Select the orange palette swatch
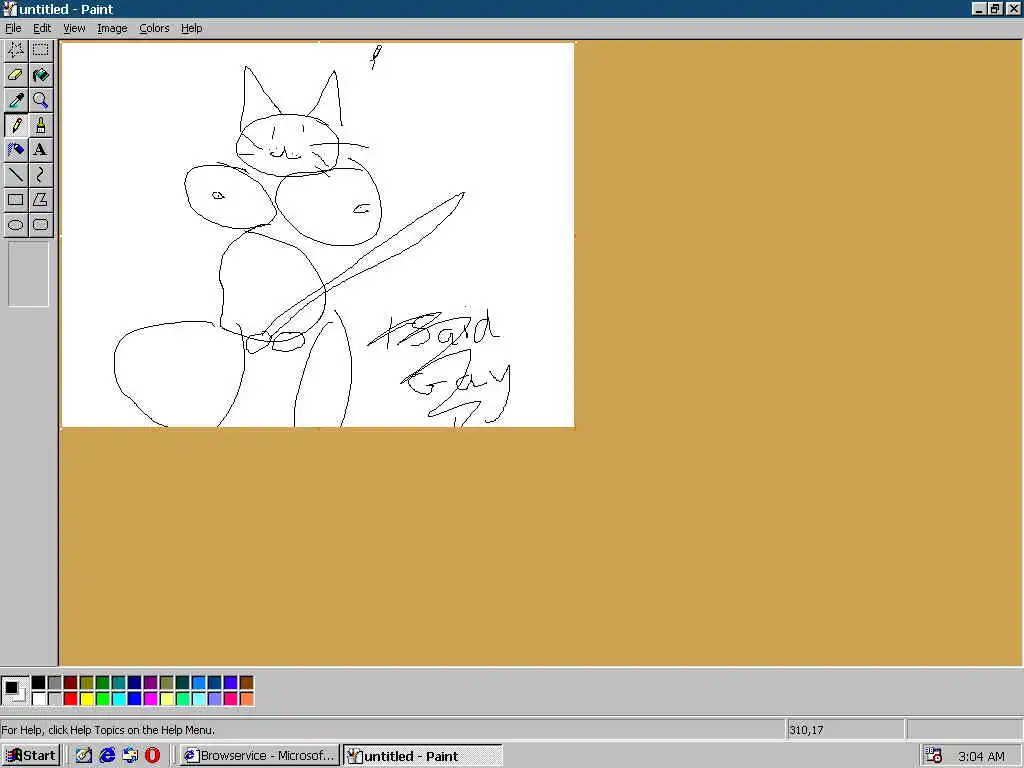This screenshot has height=768, width=1024. coord(246,699)
